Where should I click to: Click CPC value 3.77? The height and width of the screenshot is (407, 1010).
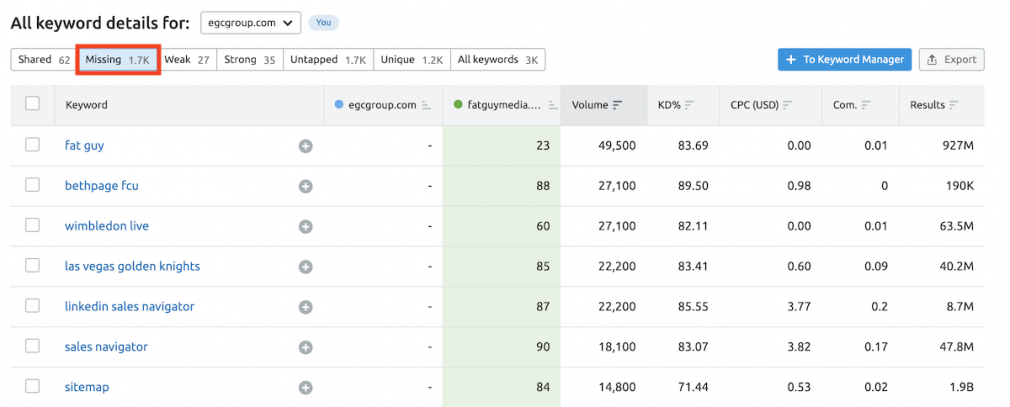tap(800, 307)
